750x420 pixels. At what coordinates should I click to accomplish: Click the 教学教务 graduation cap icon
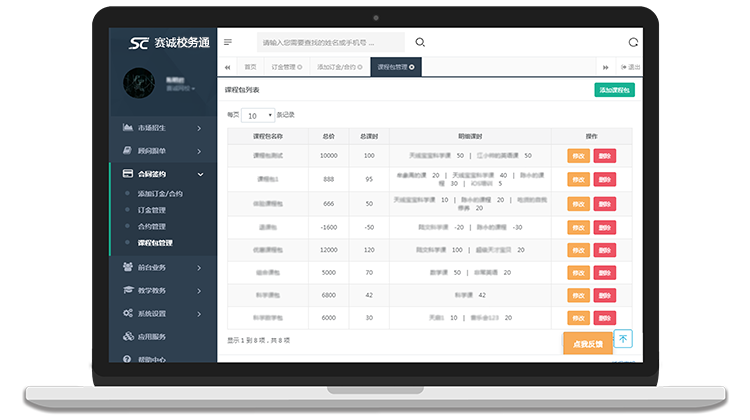pyautogui.click(x=128, y=290)
